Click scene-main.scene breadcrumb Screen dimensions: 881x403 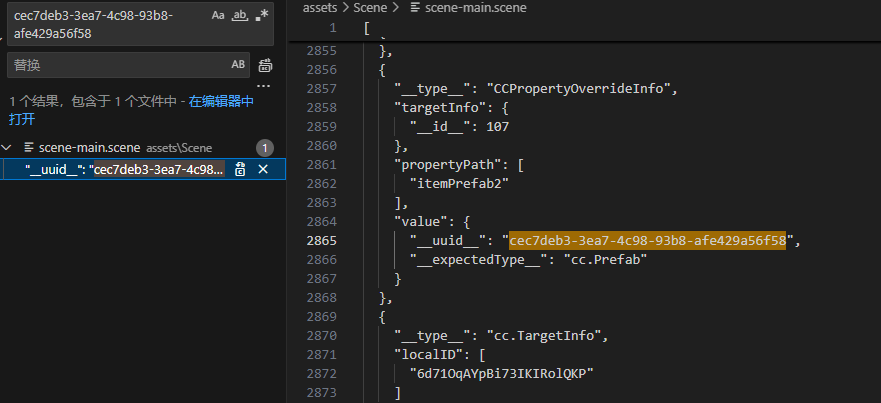click(476, 8)
